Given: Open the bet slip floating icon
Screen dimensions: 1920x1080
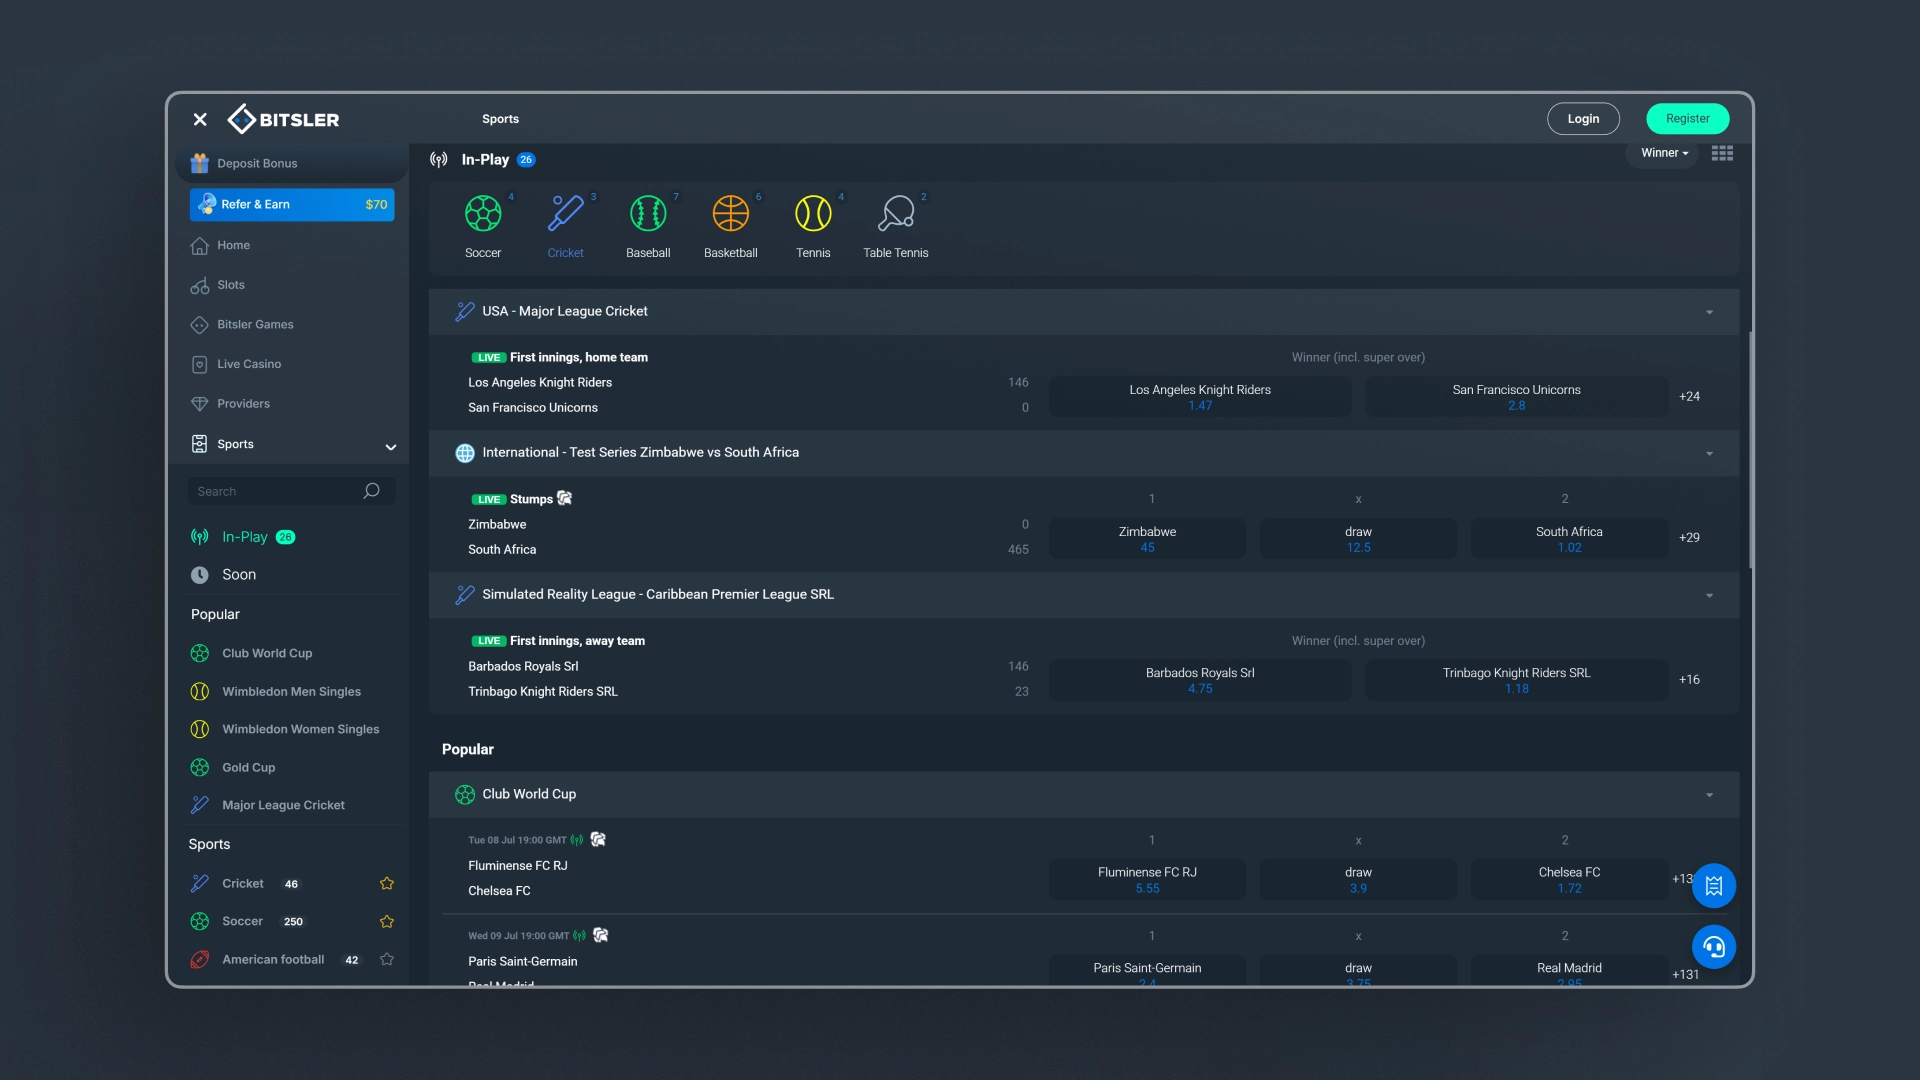Looking at the screenshot, I should pos(1713,886).
